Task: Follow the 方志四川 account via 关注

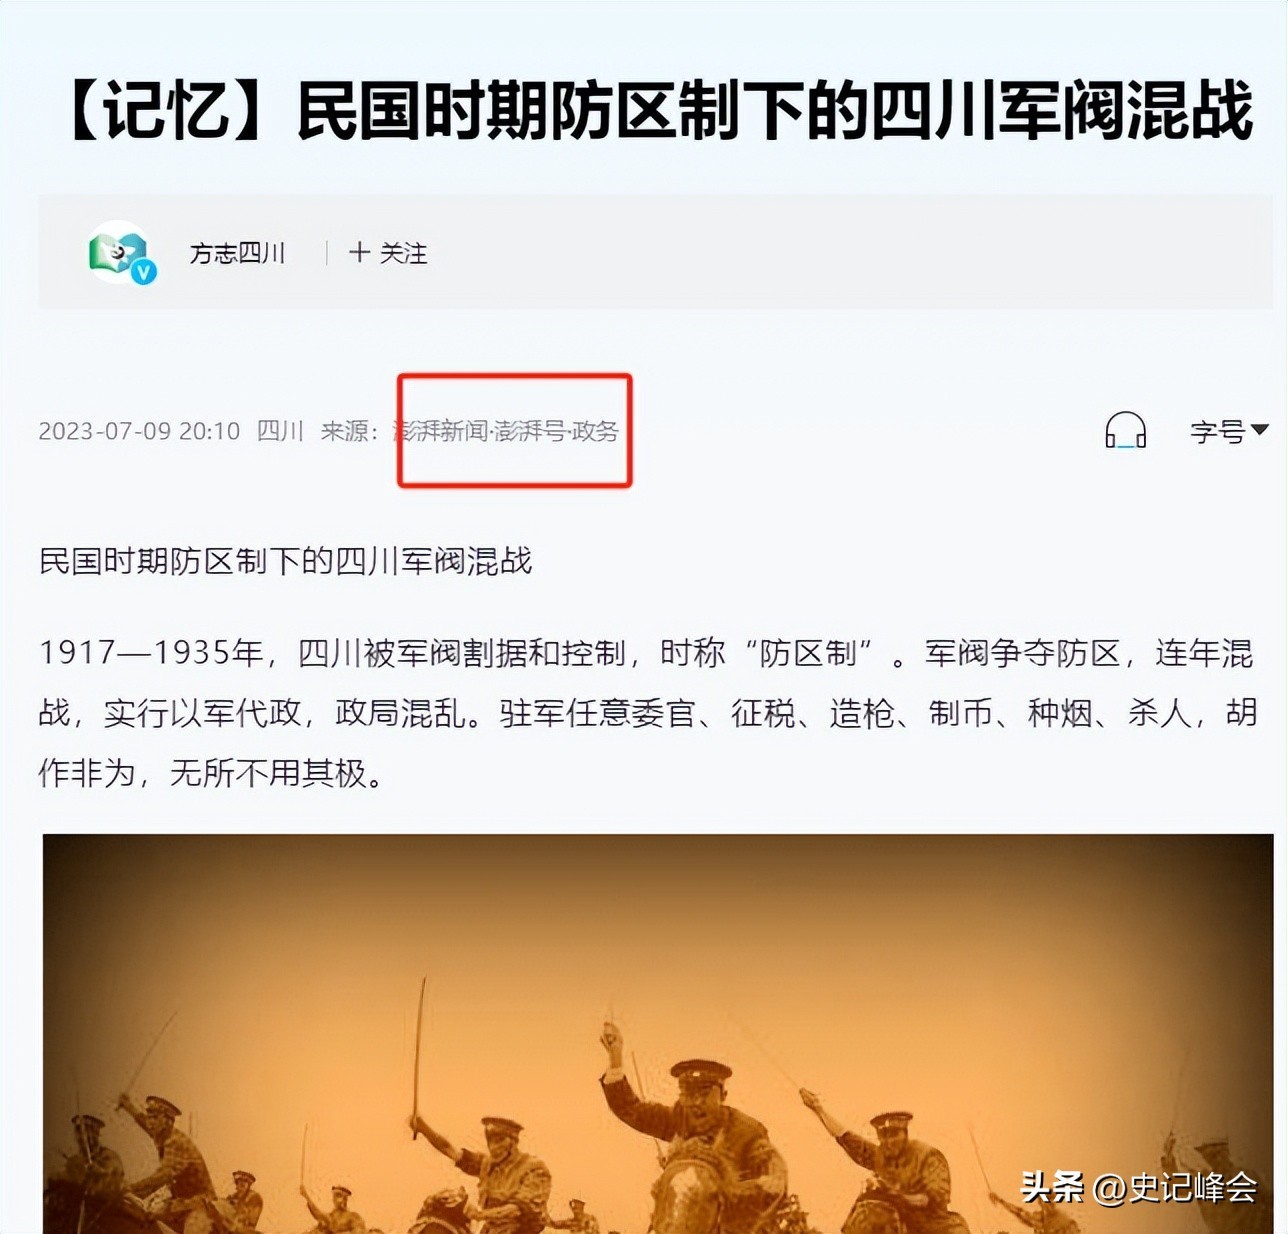Action: click(388, 253)
